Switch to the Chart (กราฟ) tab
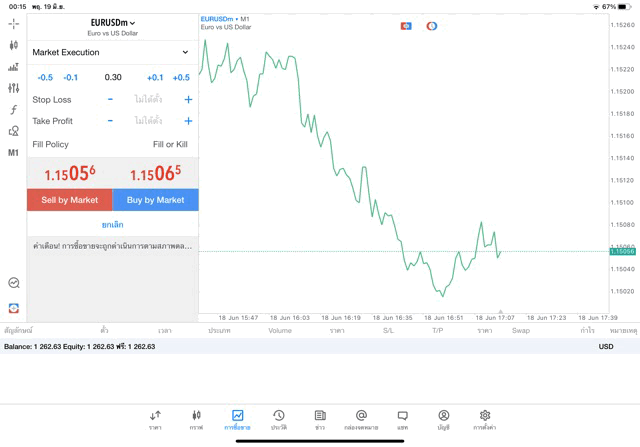Viewport: 640px width, 447px height. (196, 419)
